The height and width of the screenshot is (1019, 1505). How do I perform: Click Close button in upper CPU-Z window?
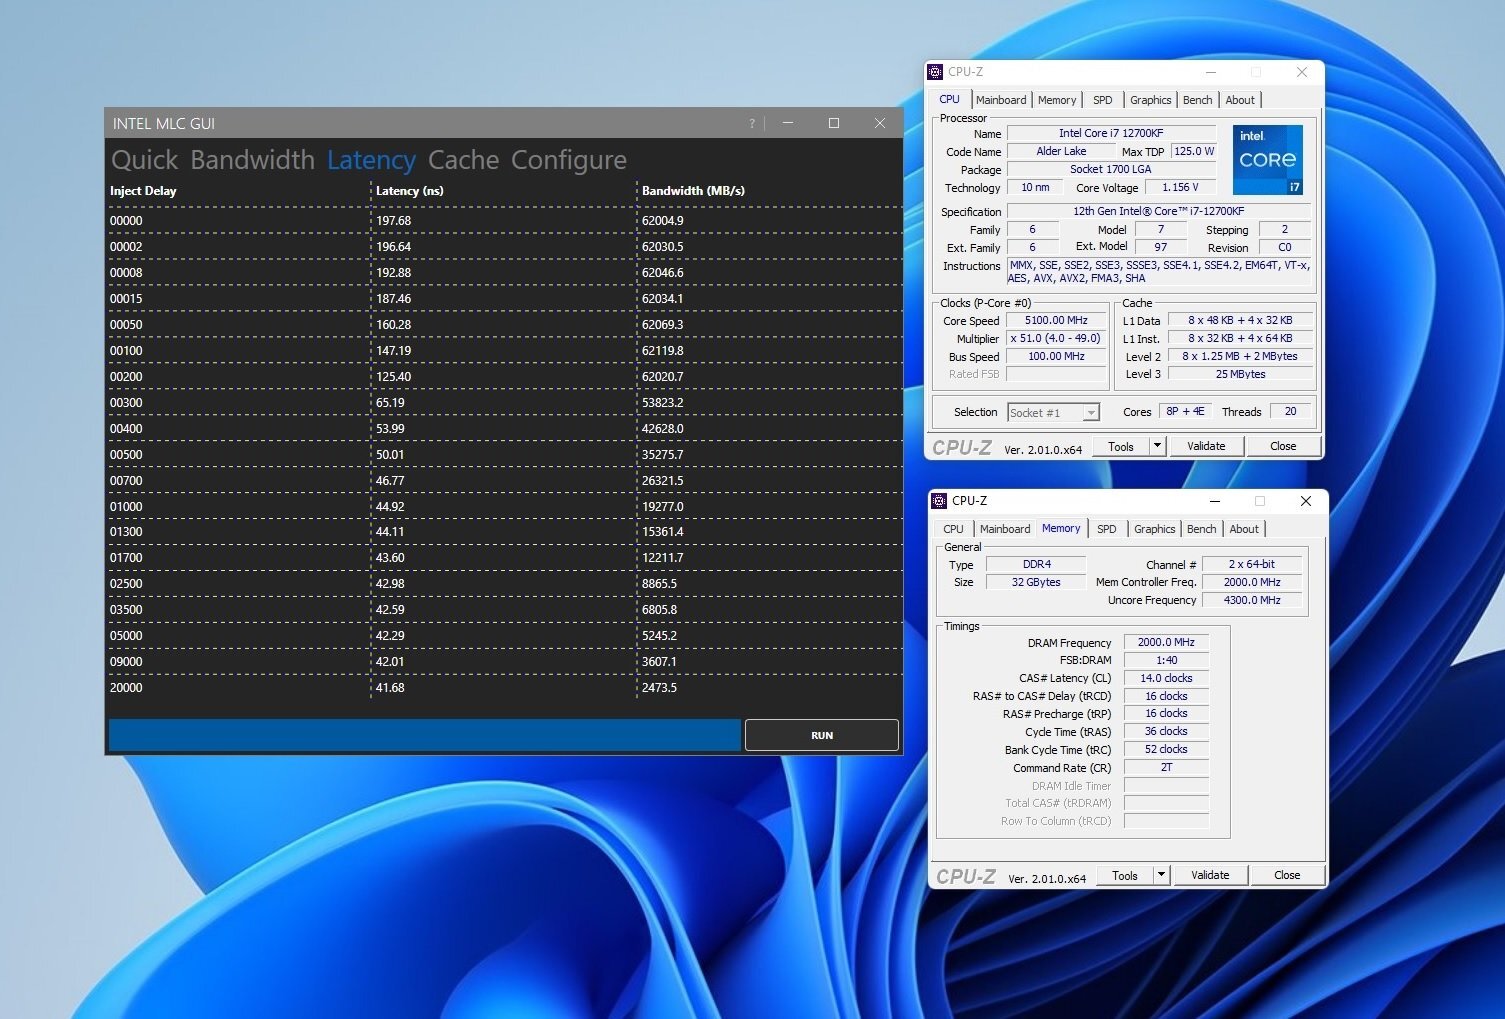coord(1283,446)
